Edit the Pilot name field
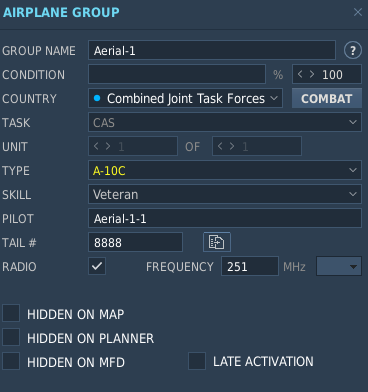This screenshot has height=392, width=368. click(x=225, y=218)
